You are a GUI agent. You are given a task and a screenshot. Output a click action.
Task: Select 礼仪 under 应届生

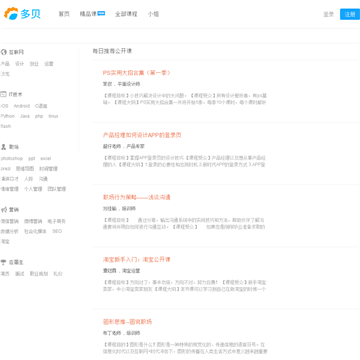click(58, 274)
